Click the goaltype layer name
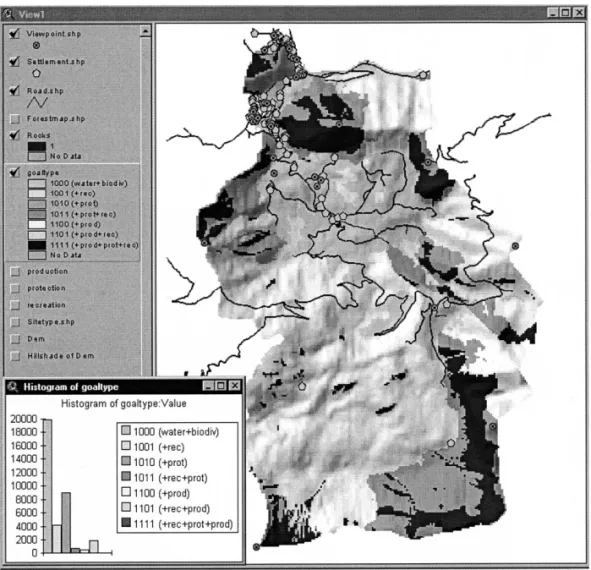Screen dimensions: 591x570 click(x=43, y=173)
